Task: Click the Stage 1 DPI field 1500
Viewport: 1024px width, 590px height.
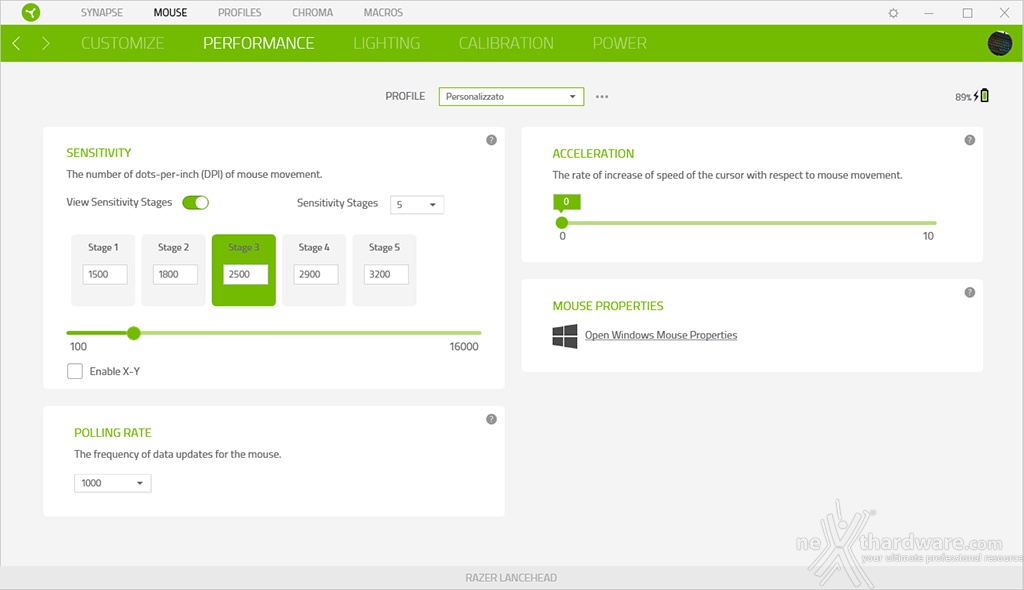Action: (x=105, y=274)
